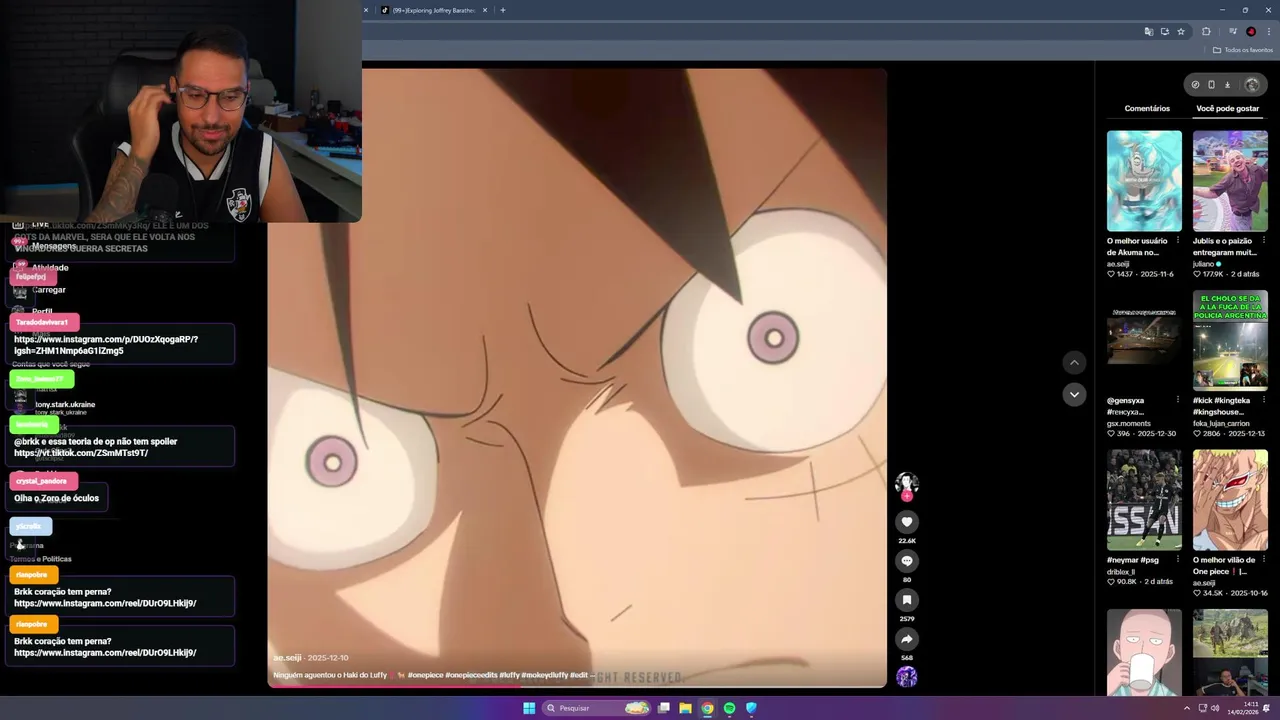Open profile avatar in TikTok header pill
The height and width of the screenshot is (720, 1280).
coord(1251,85)
